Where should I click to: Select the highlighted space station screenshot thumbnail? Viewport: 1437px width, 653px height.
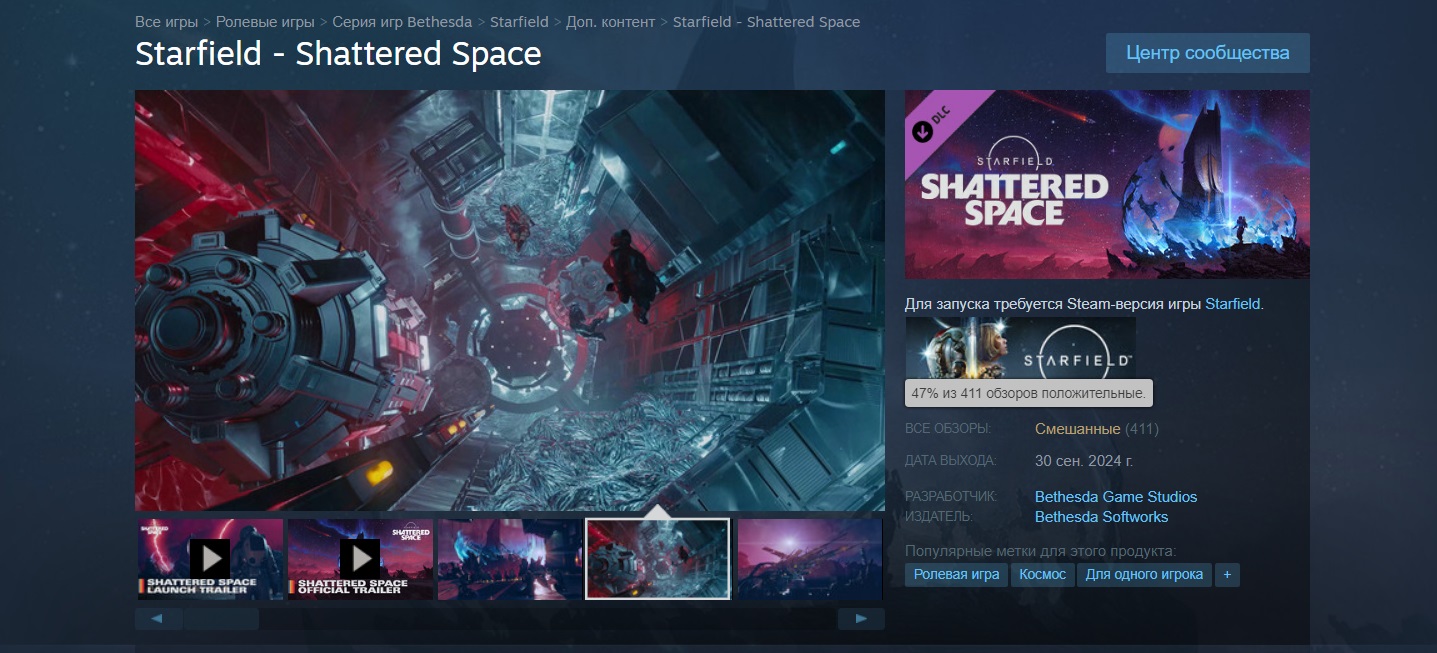(658, 558)
